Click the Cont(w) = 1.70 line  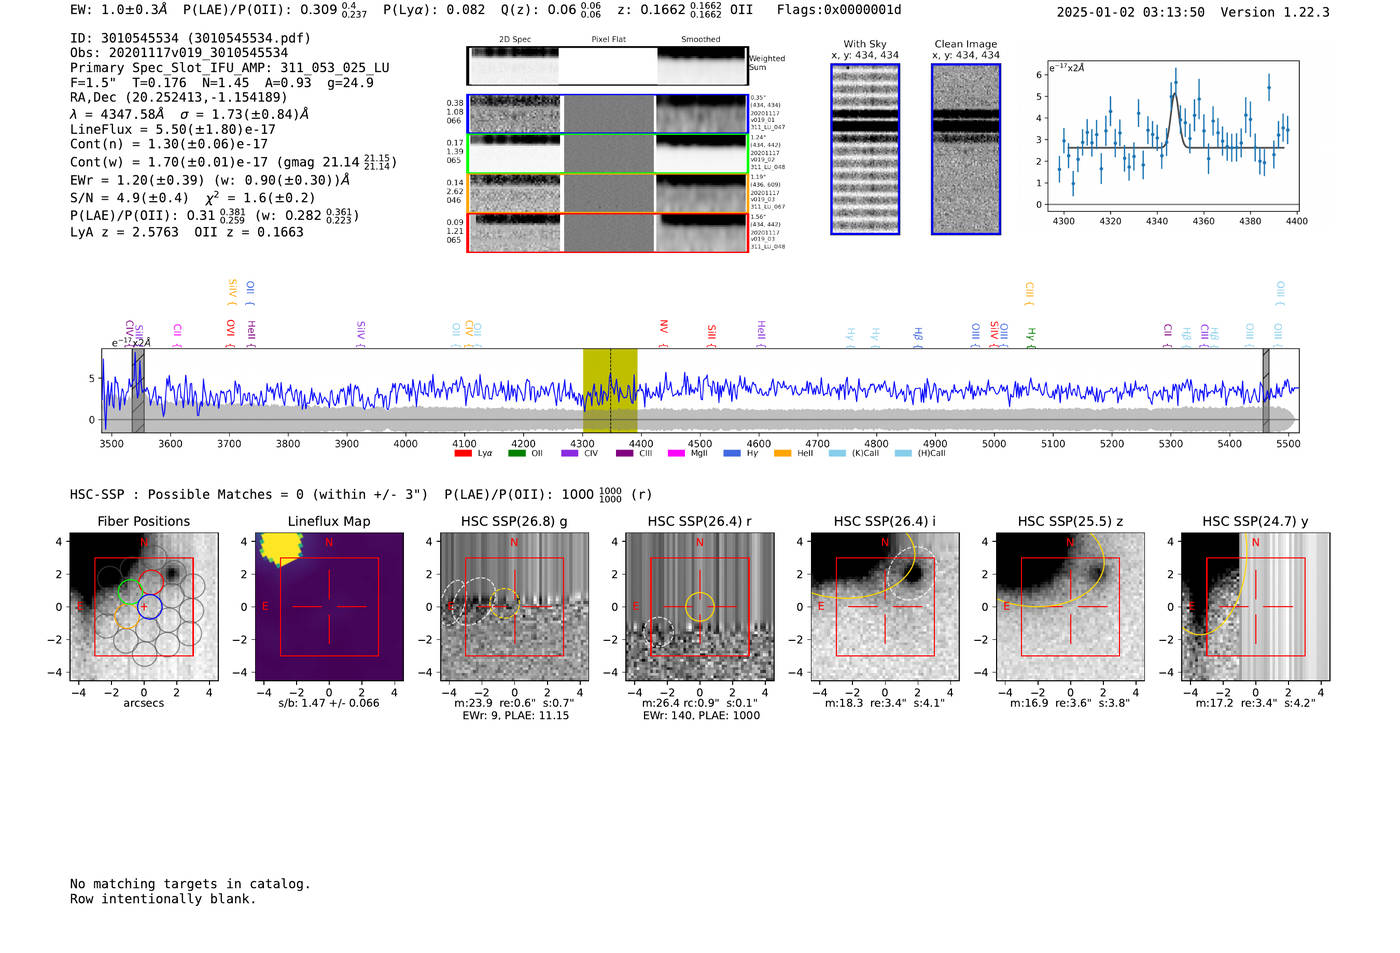pos(233,161)
